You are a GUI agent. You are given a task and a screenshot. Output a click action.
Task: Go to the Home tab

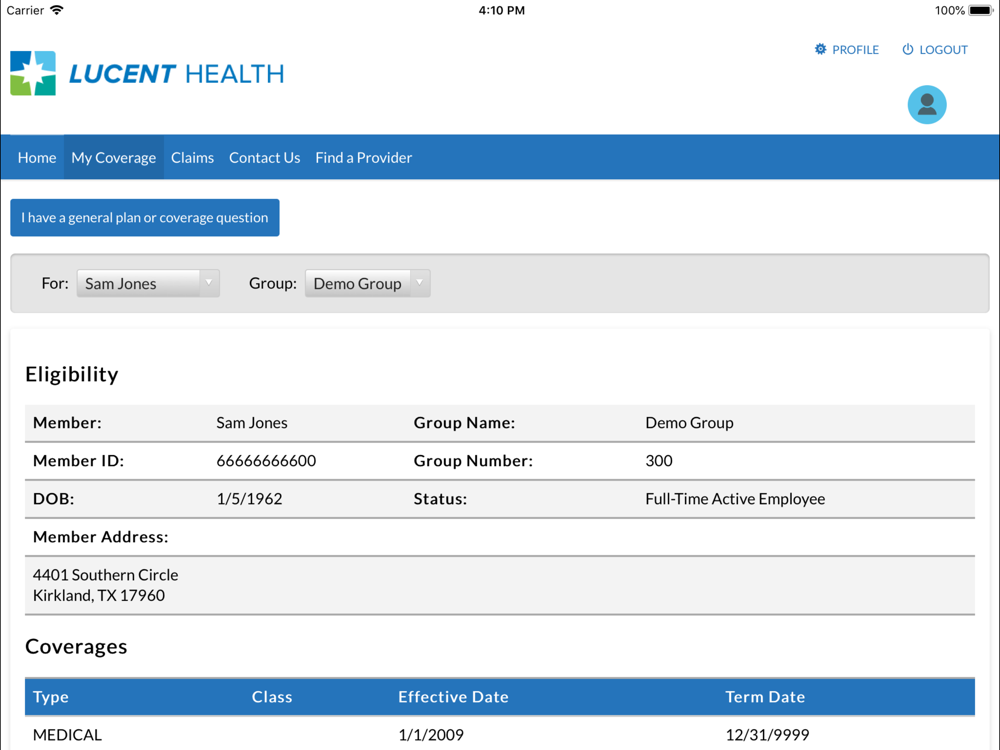(37, 158)
